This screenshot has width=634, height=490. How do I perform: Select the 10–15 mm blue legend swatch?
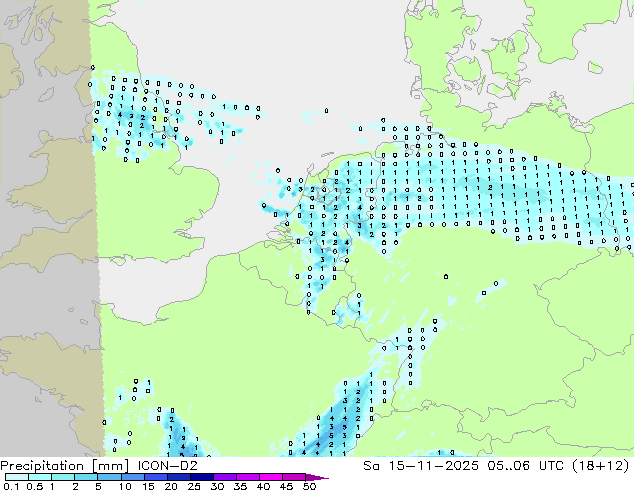click(132, 477)
